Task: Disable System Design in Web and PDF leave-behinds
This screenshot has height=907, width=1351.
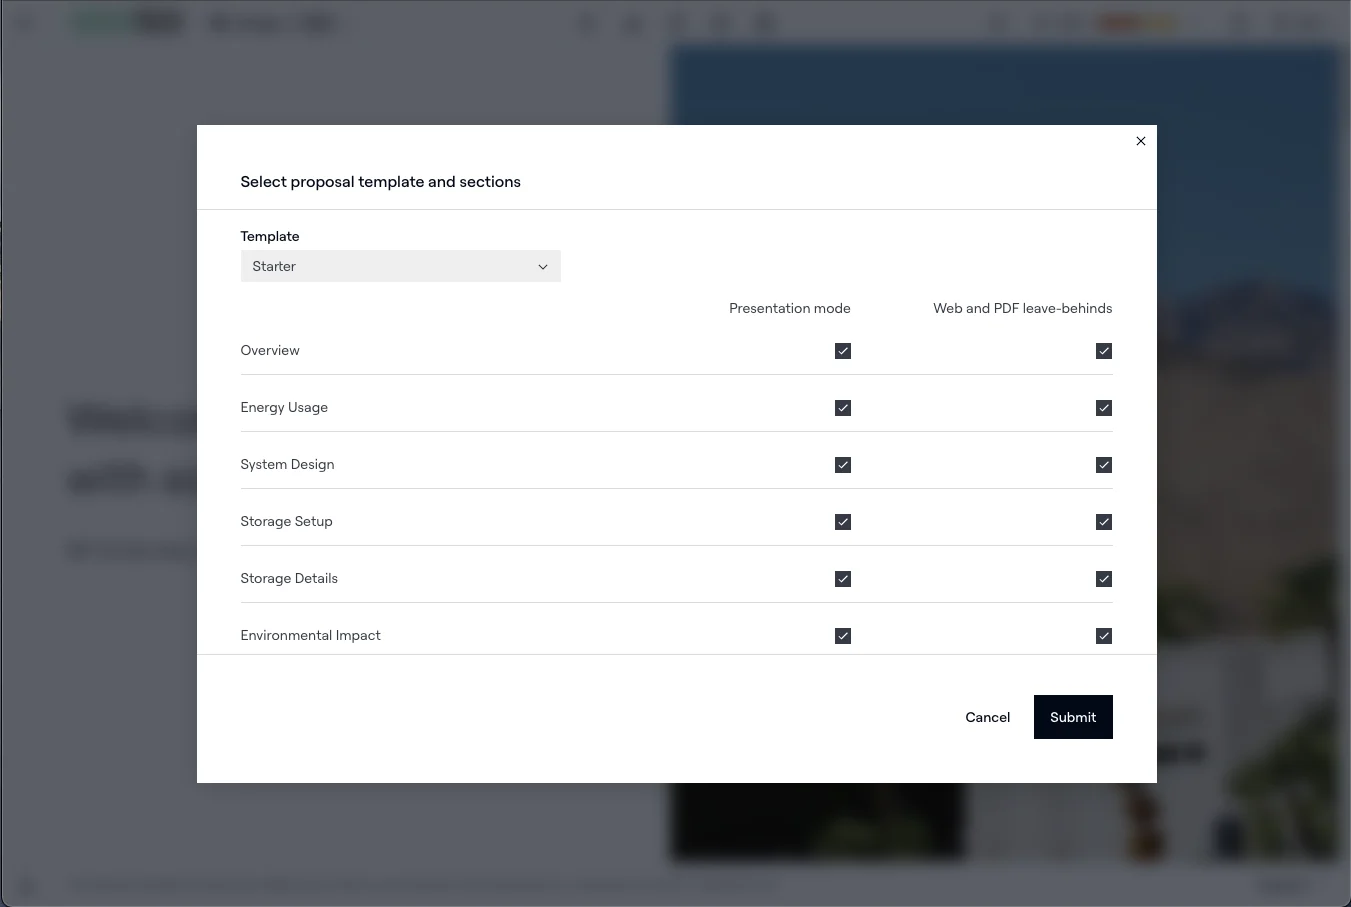Action: (x=1104, y=465)
